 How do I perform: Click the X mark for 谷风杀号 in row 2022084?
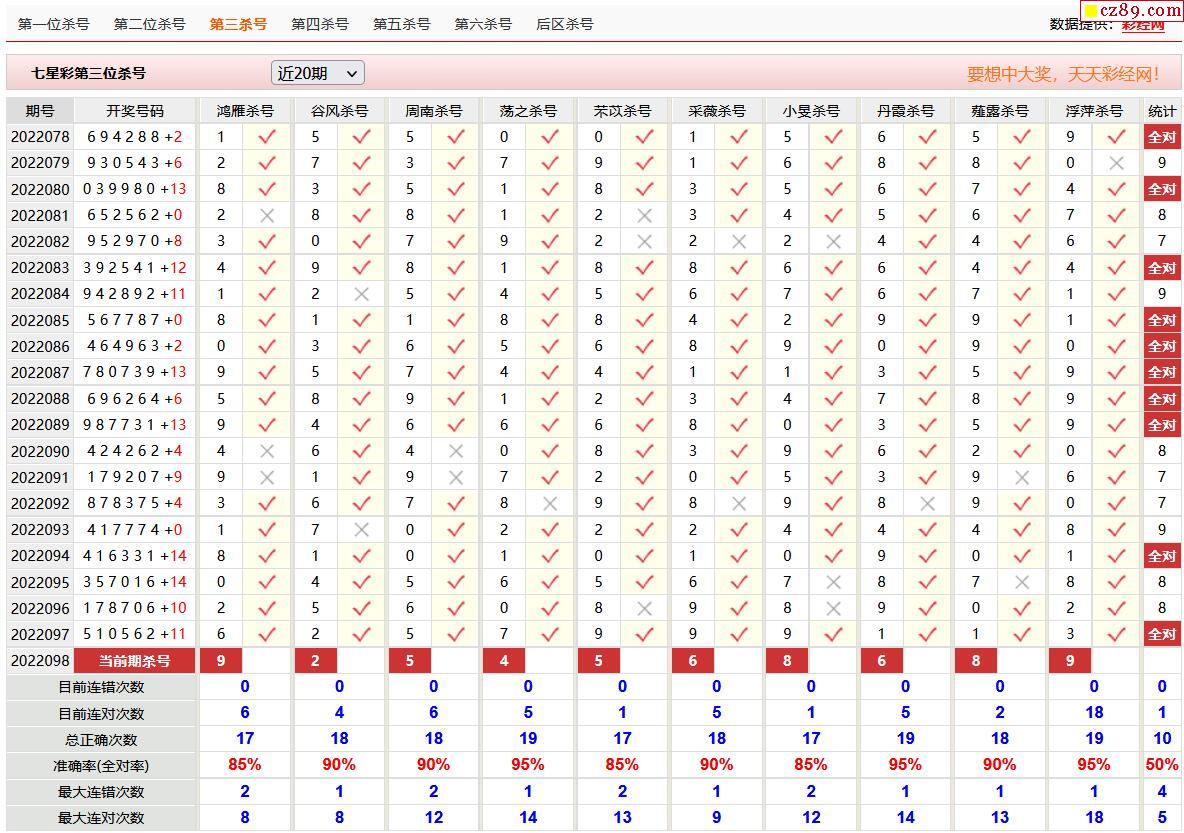(361, 294)
